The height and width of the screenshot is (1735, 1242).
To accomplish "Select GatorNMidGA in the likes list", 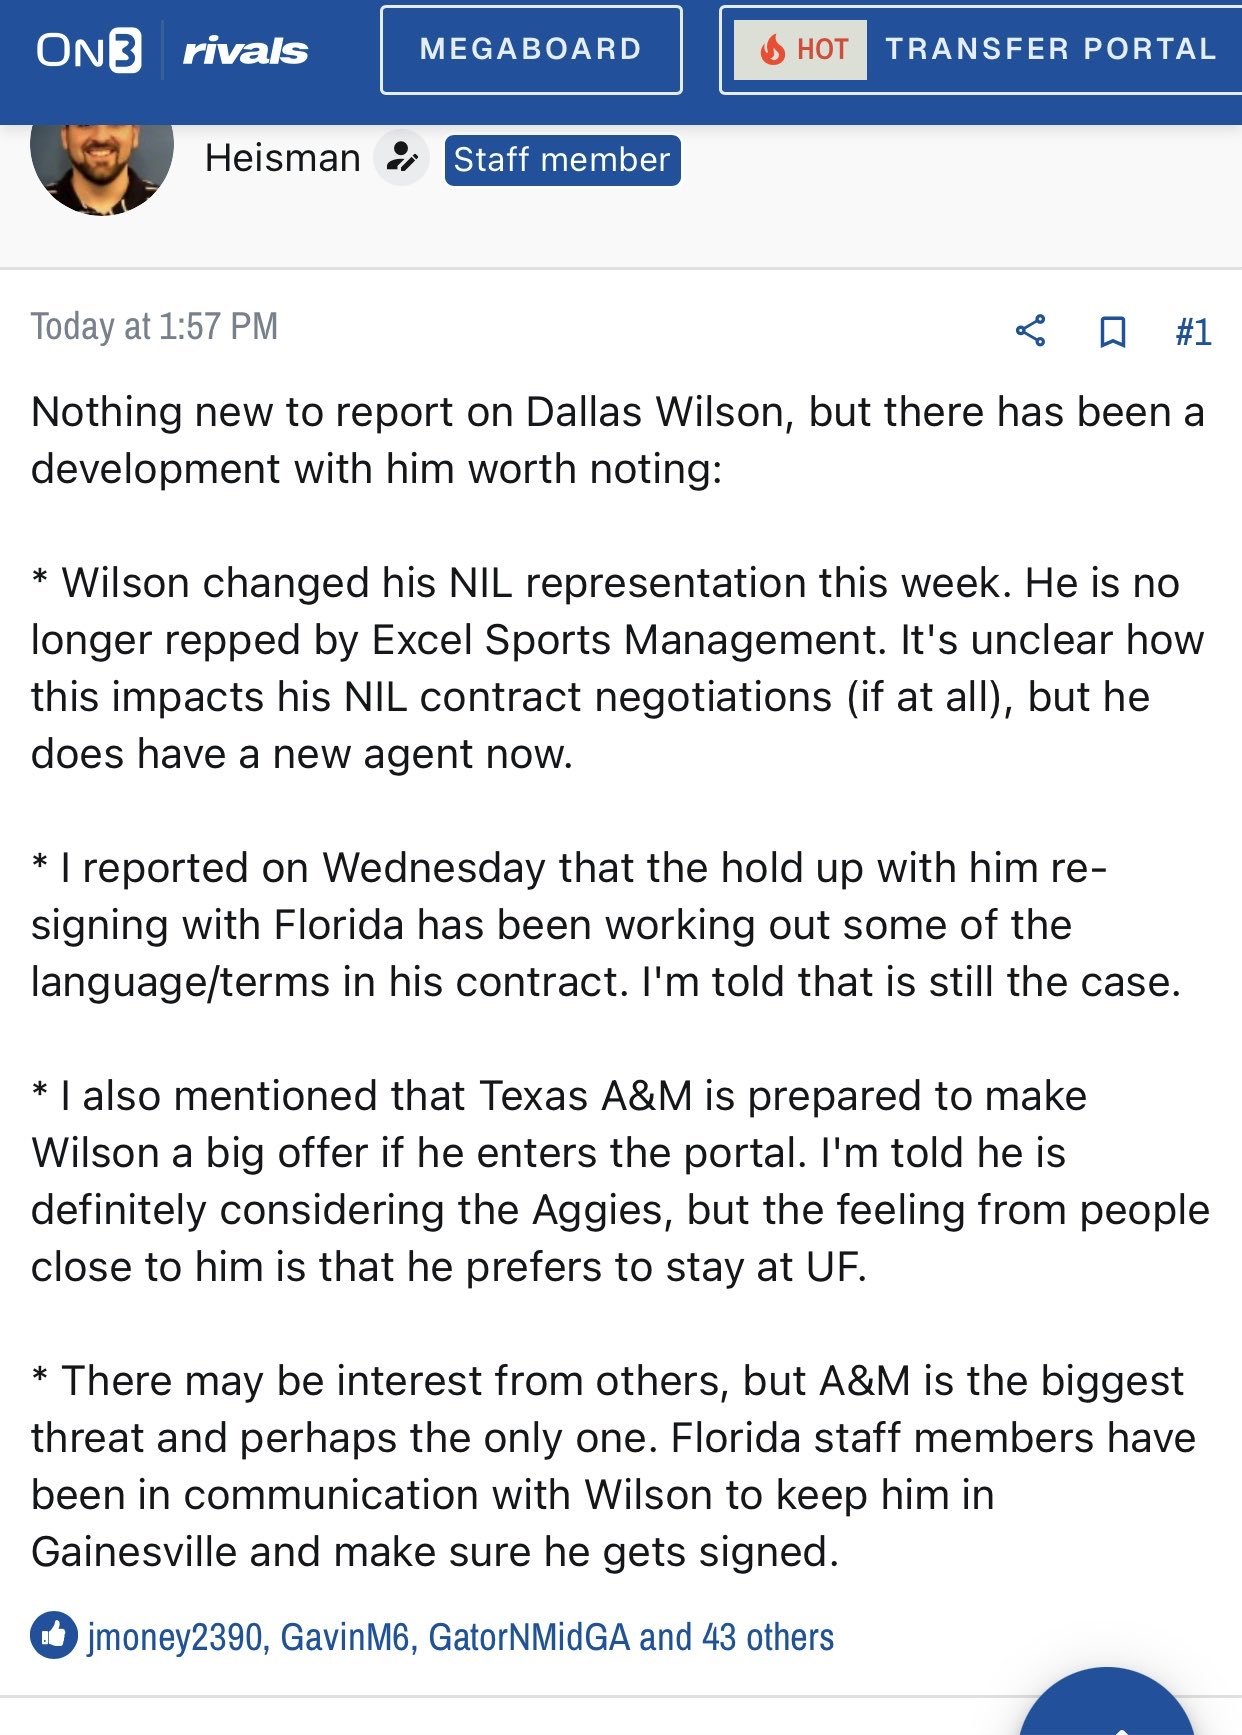I will [x=529, y=1637].
